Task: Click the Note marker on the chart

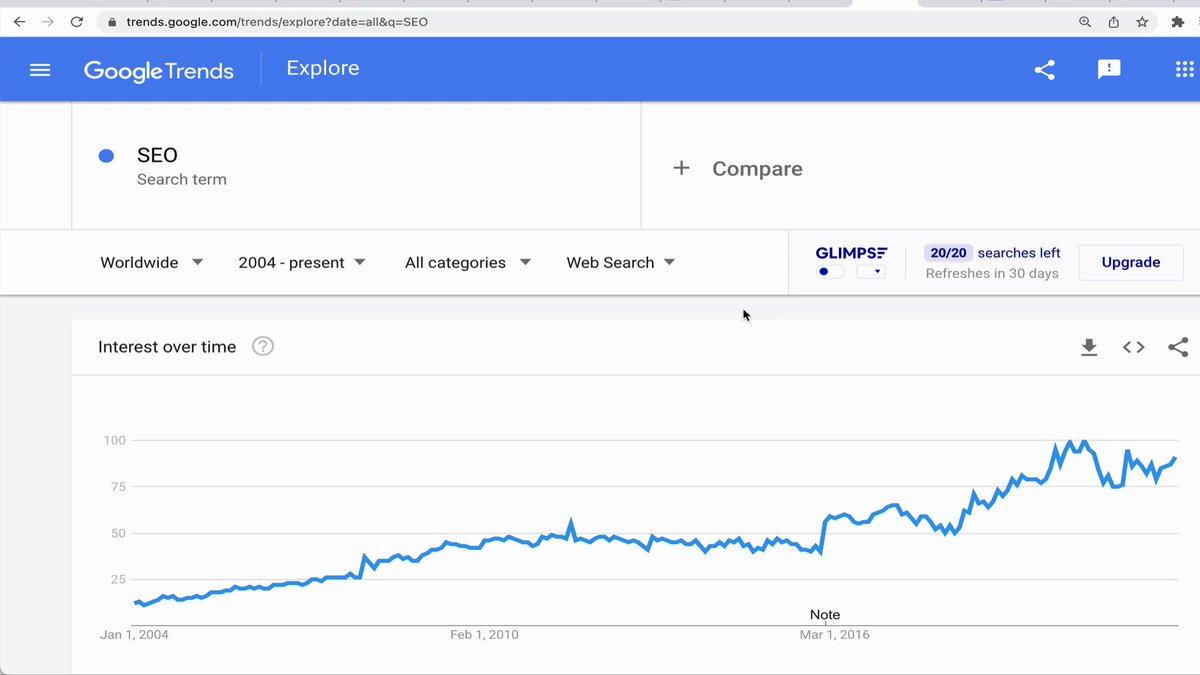Action: (x=825, y=615)
